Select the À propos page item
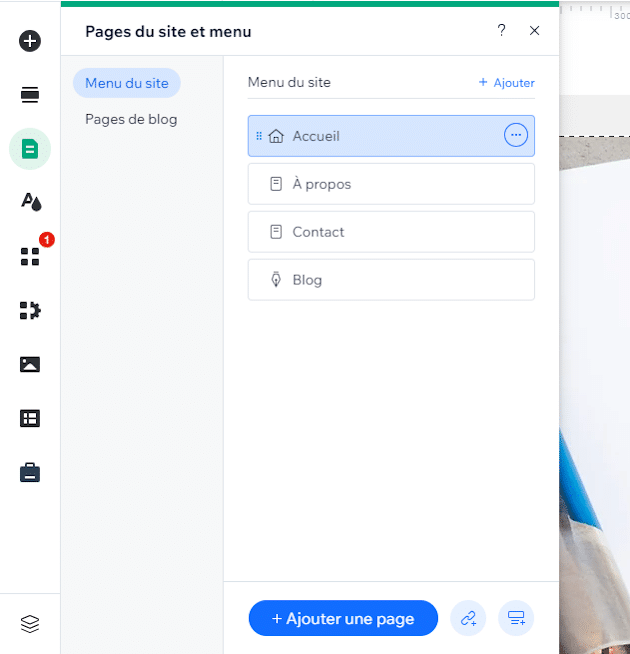The image size is (630, 654). coord(391,184)
